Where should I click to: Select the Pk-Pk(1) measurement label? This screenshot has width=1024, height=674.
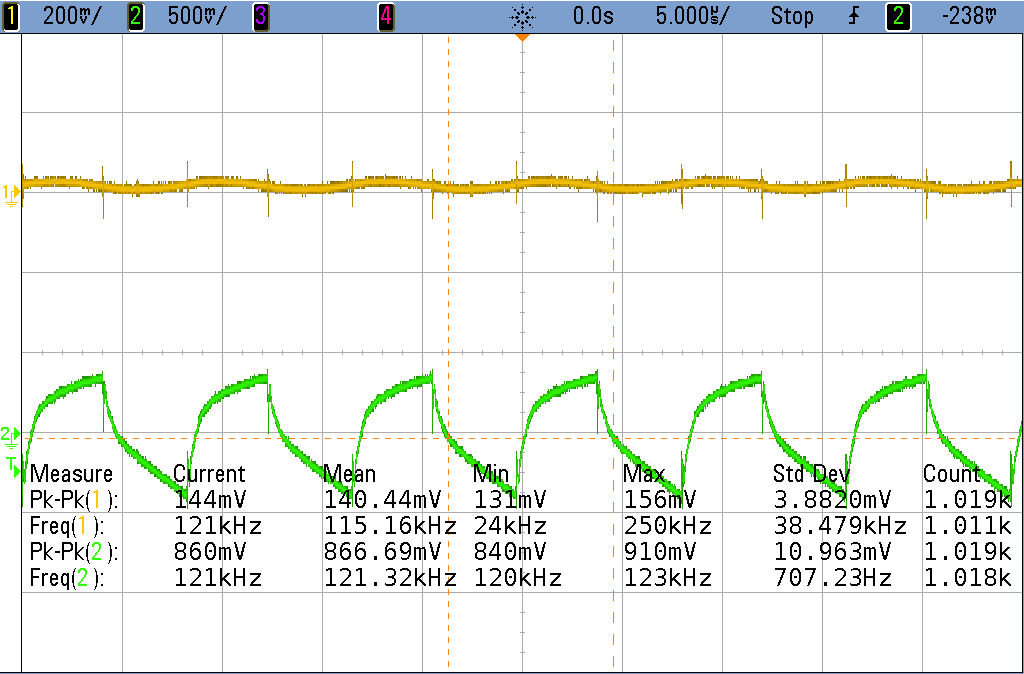(74, 500)
